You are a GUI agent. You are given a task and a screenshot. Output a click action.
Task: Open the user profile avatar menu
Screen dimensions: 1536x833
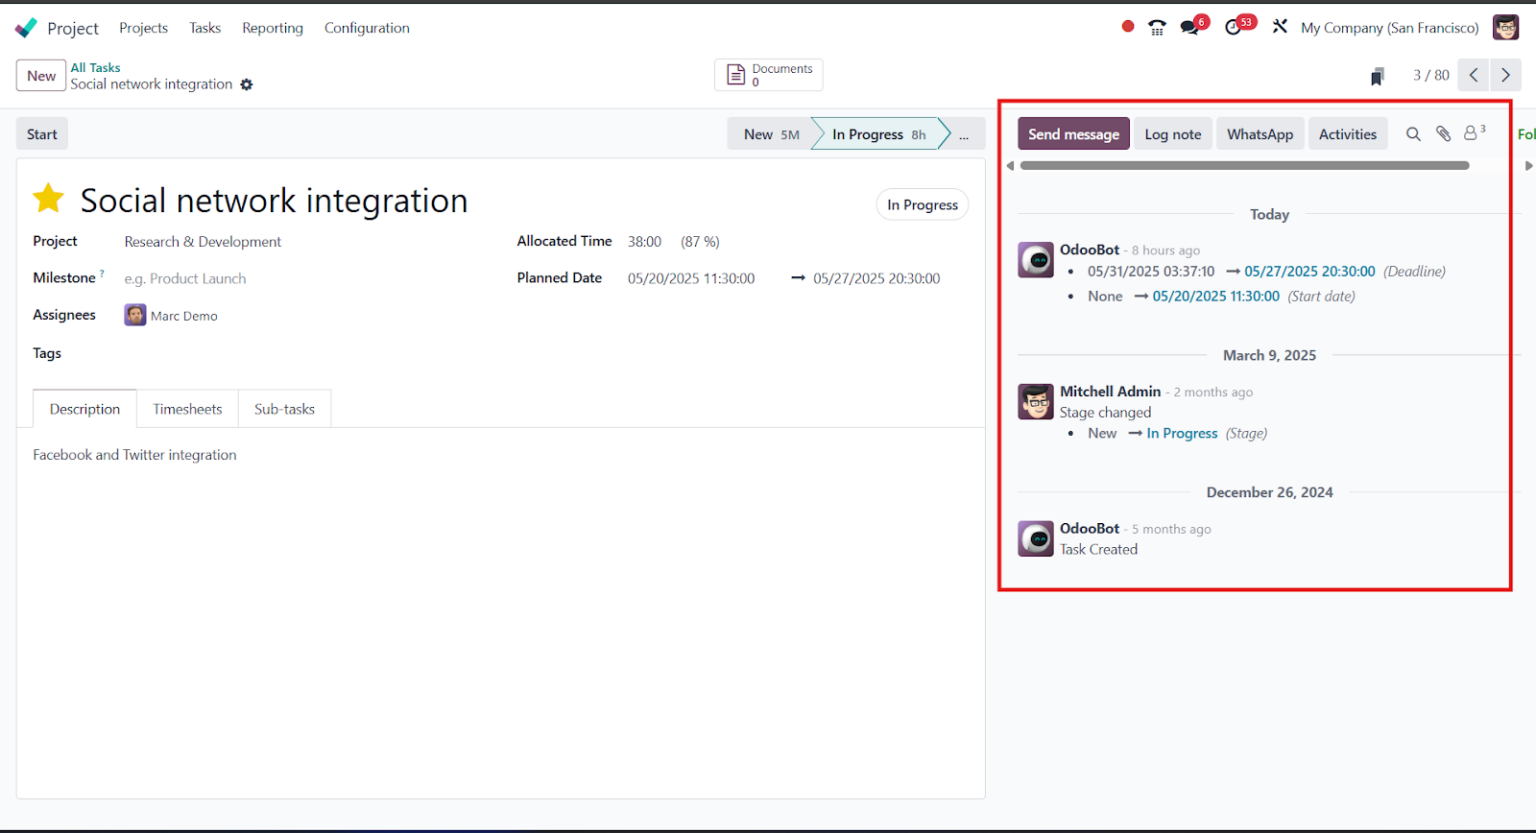click(x=1505, y=27)
